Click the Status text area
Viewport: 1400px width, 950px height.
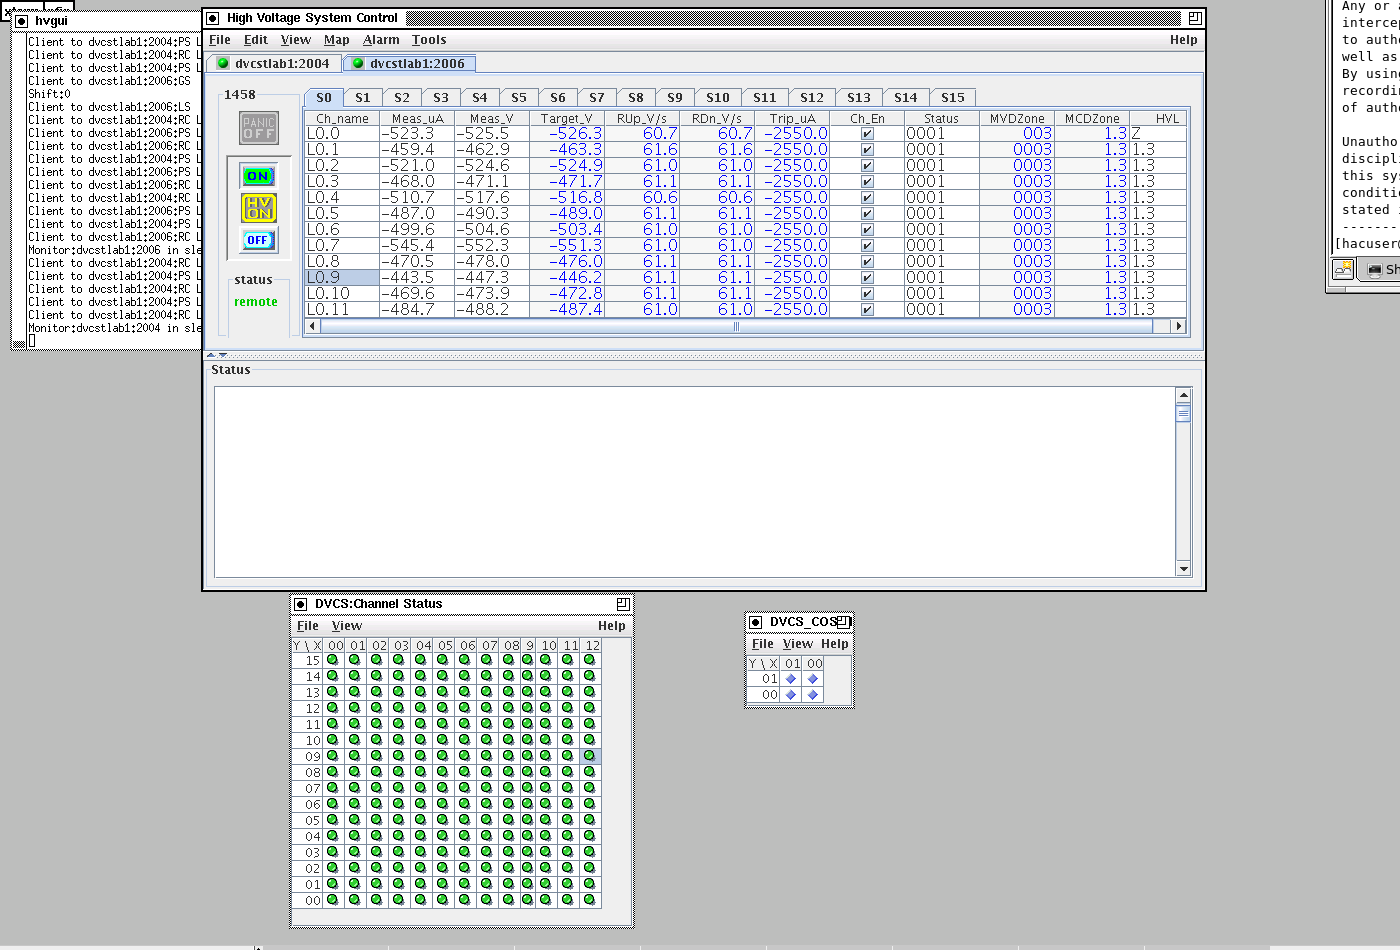696,482
